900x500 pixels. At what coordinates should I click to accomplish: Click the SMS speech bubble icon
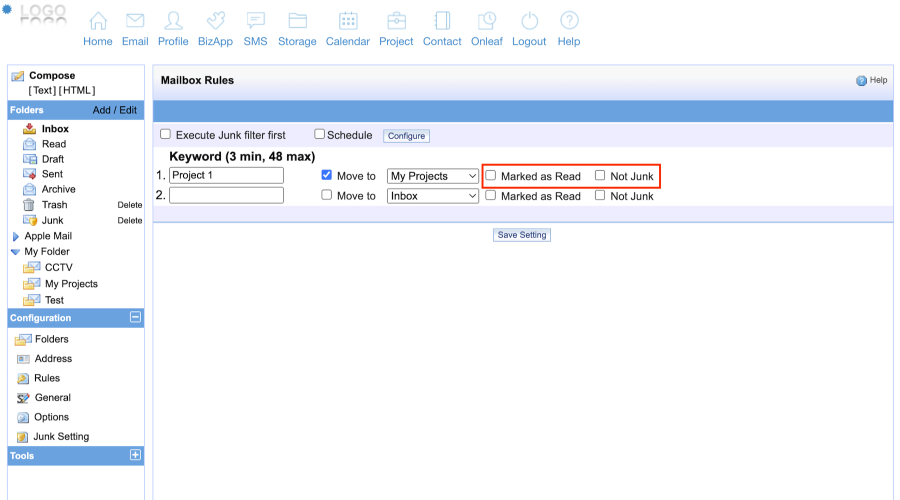[x=255, y=21]
